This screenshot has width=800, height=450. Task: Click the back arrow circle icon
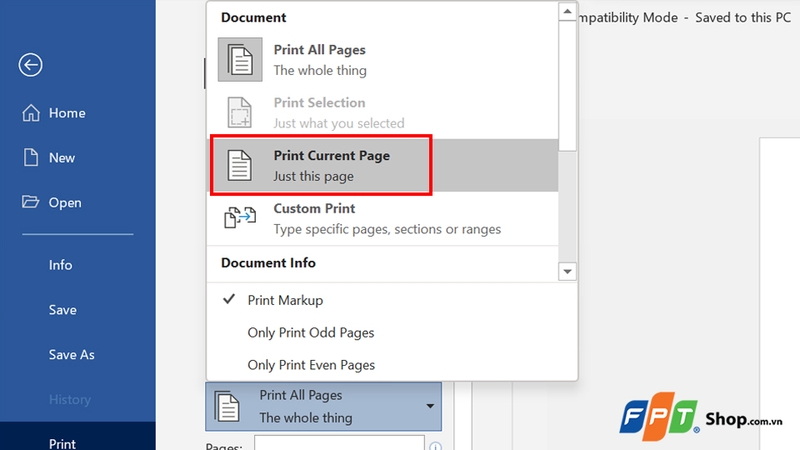(x=31, y=65)
